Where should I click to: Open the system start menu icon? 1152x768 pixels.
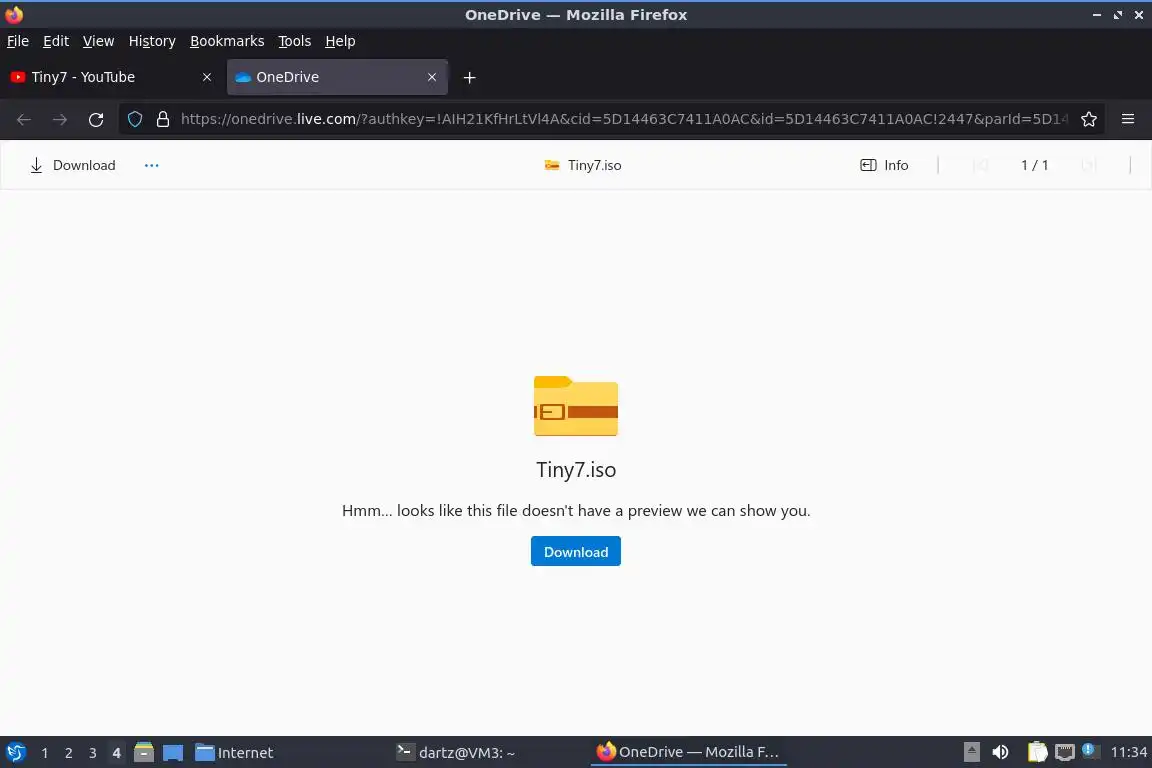pyautogui.click(x=15, y=753)
